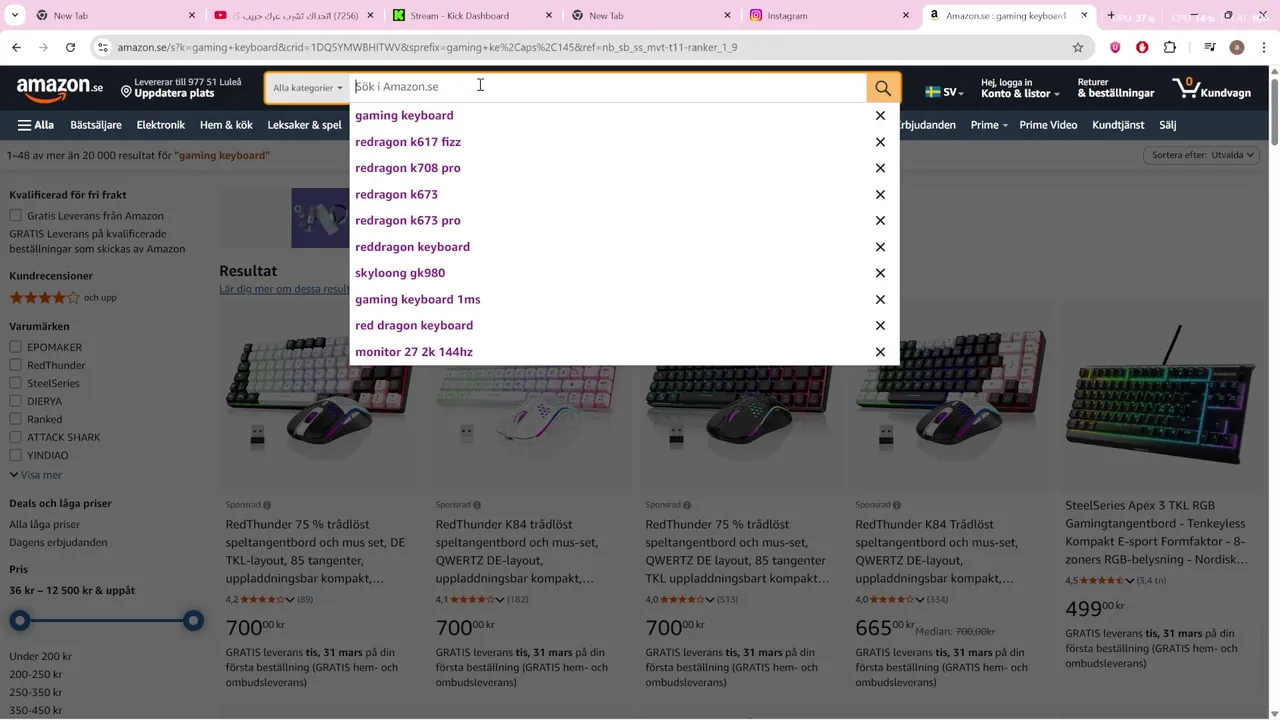Adjust the minimum price slider handle
The height and width of the screenshot is (720, 1280).
[x=20, y=621]
